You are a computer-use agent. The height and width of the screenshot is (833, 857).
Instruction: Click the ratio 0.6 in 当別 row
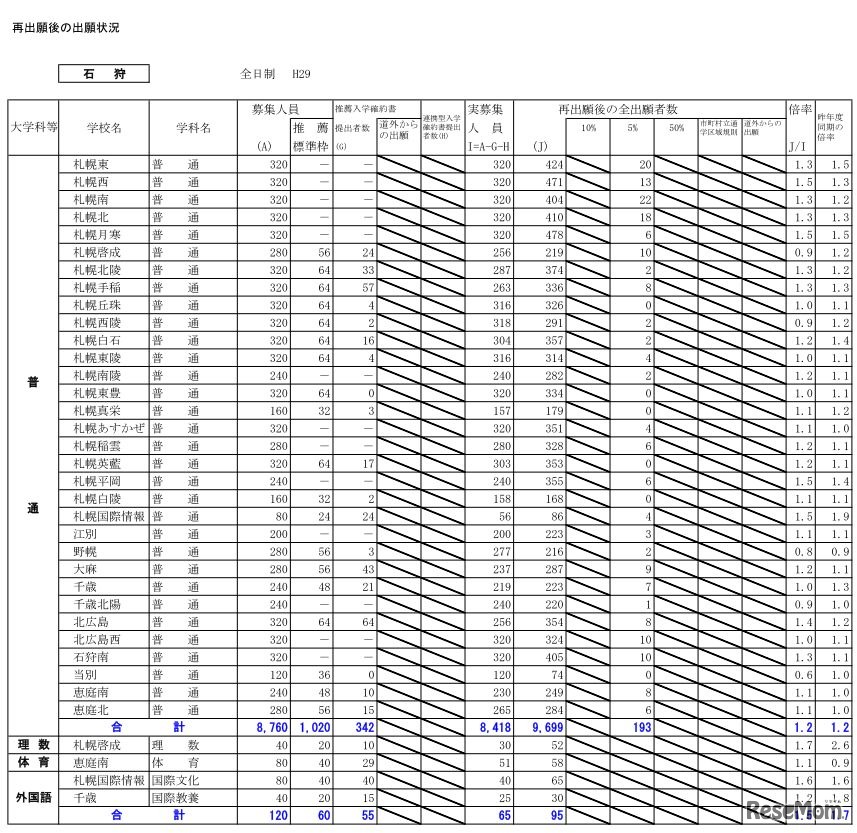[x=803, y=674]
